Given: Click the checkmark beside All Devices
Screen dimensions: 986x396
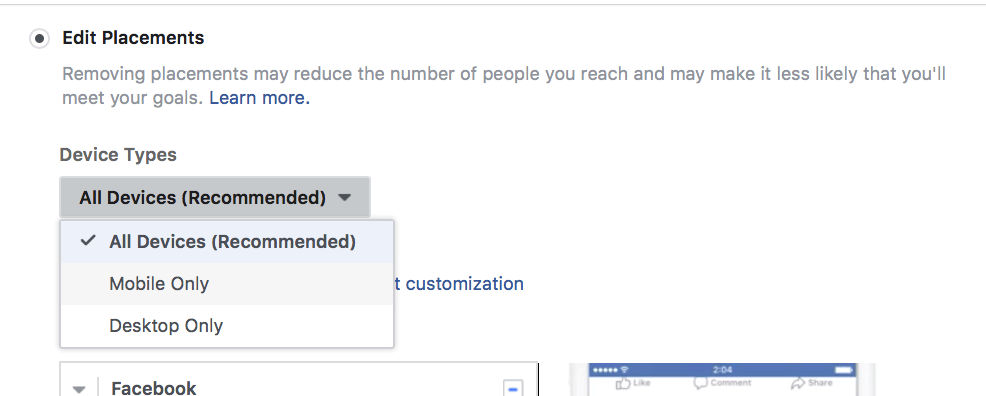Looking at the screenshot, I should coord(89,241).
